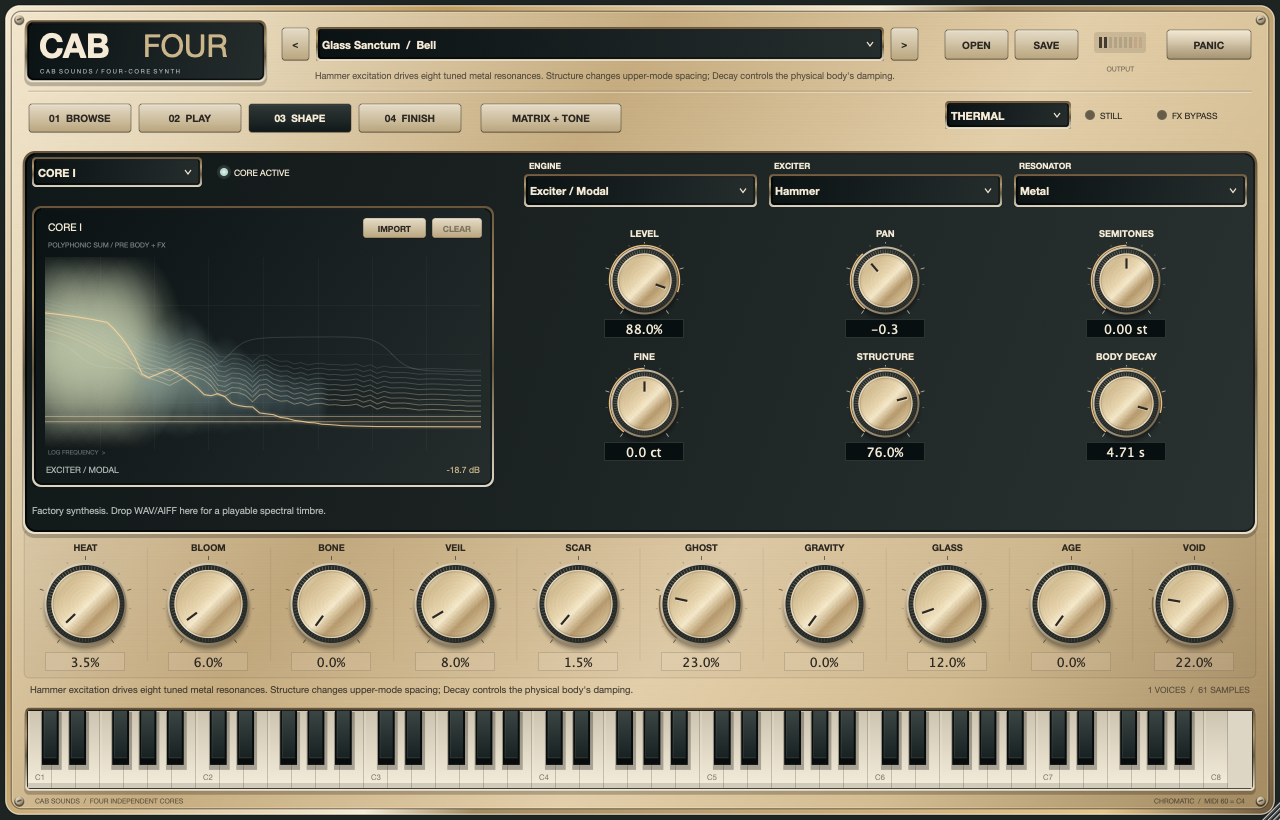1280x820 pixels.
Task: Click the Structure knob
Action: coord(885,402)
